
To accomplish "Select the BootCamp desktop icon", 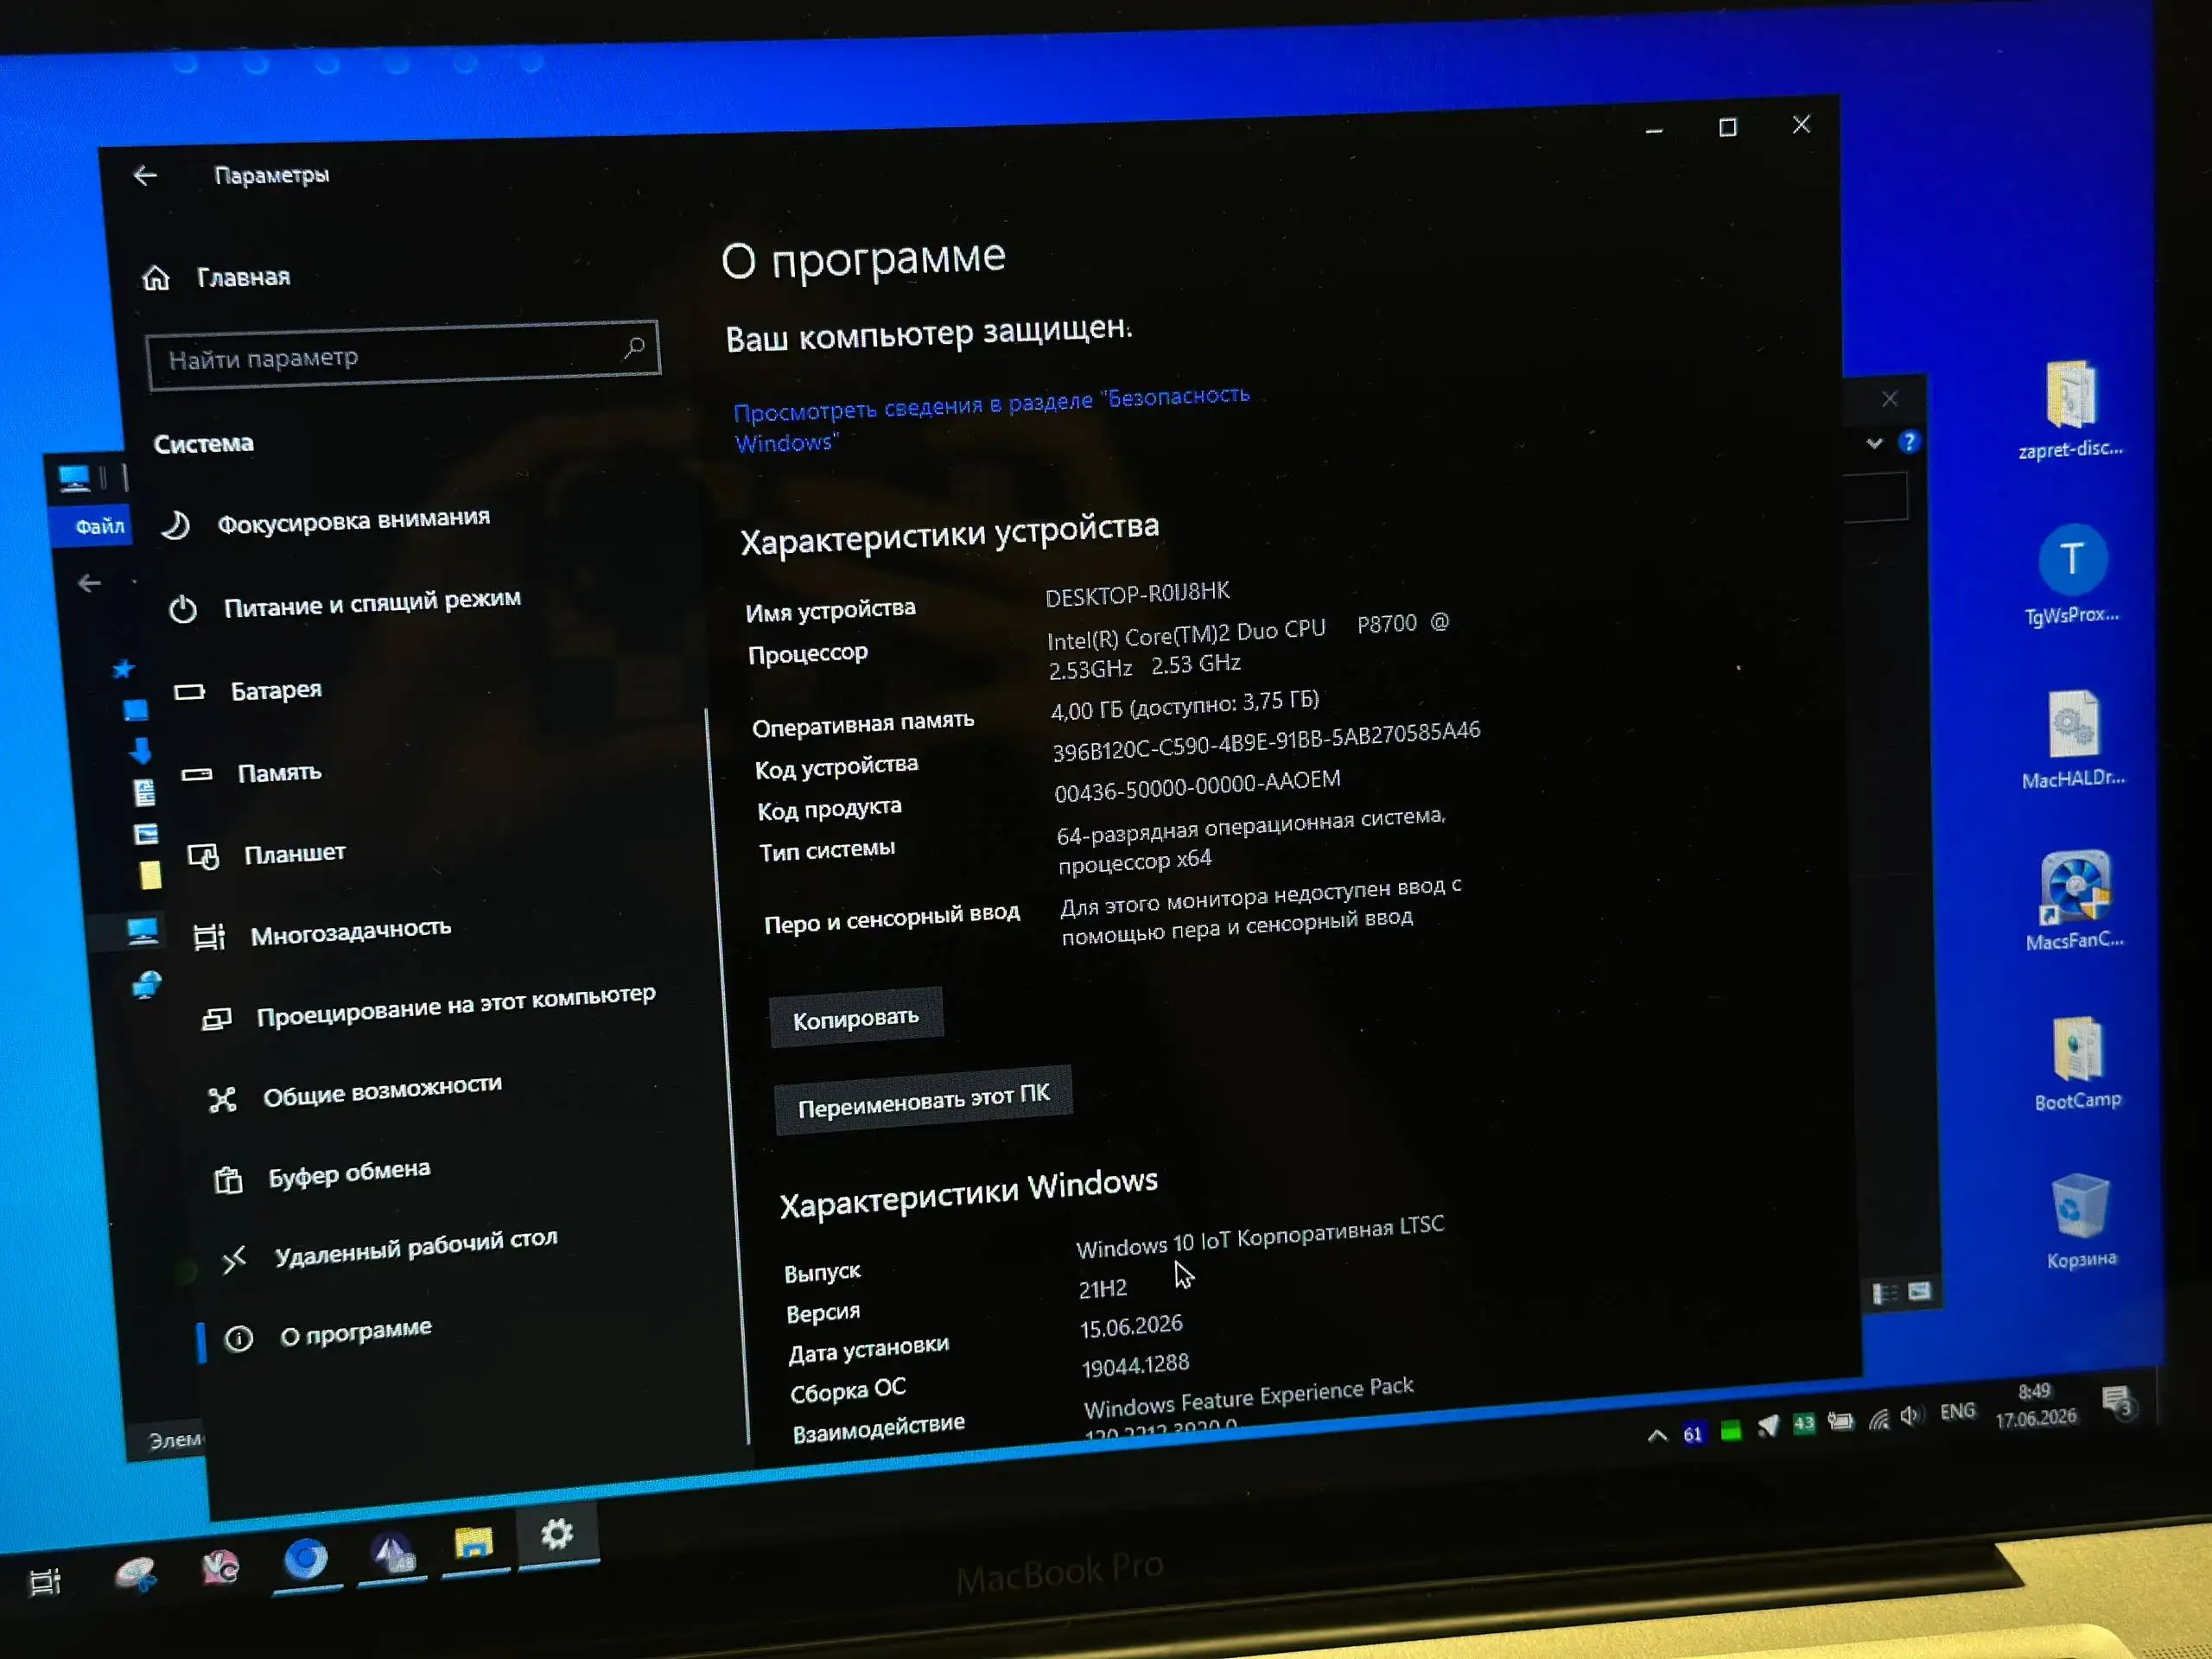I will [x=2077, y=1063].
